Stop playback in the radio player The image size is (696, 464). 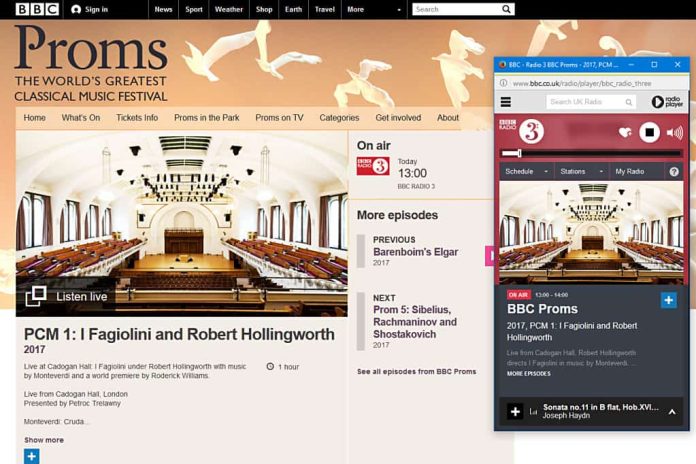pos(649,132)
